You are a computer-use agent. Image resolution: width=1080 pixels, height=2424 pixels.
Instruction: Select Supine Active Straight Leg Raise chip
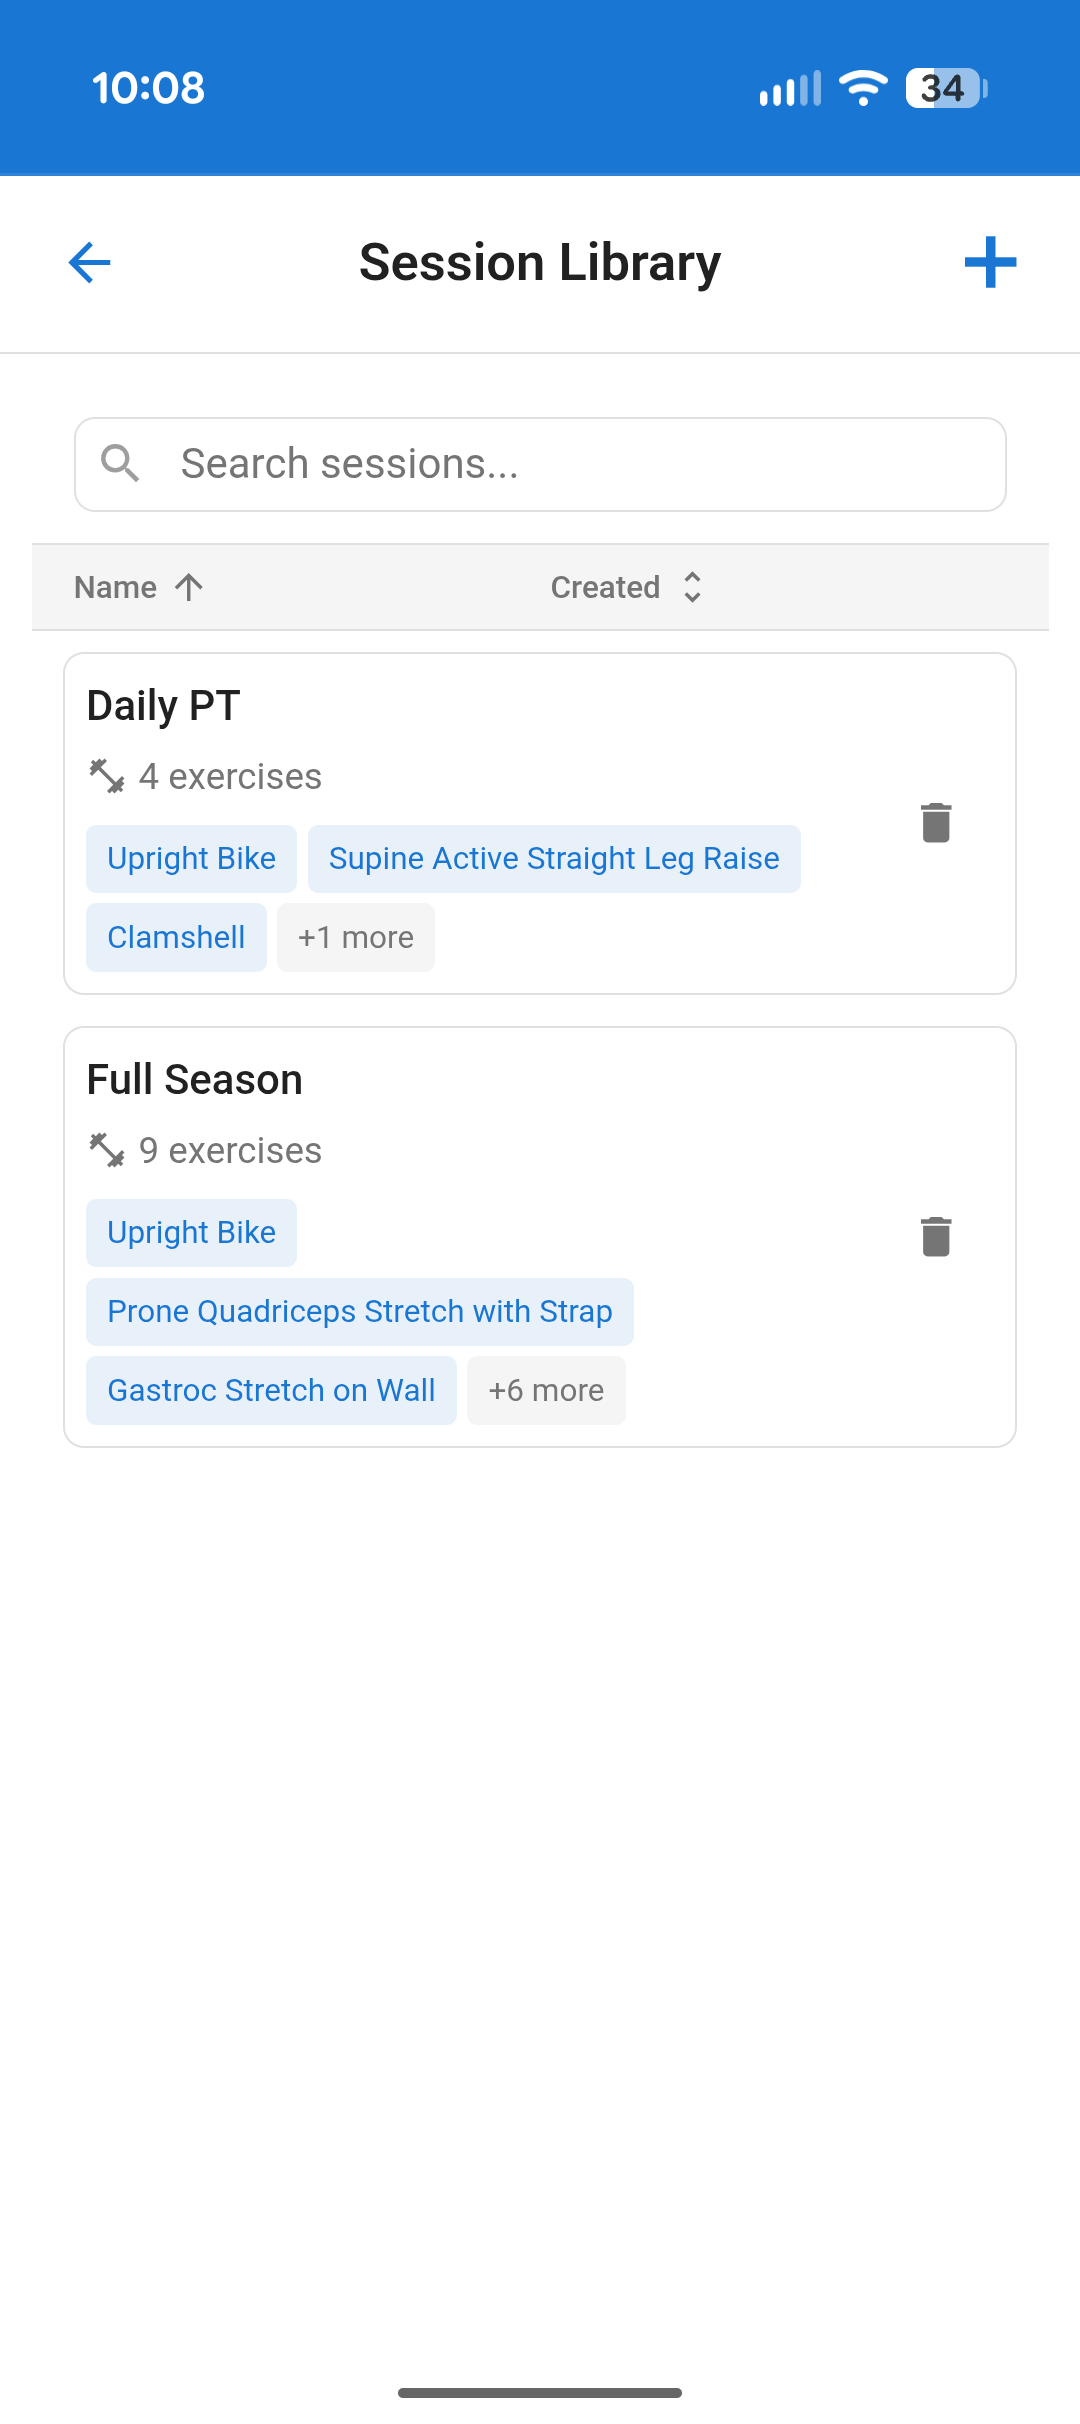pos(554,859)
